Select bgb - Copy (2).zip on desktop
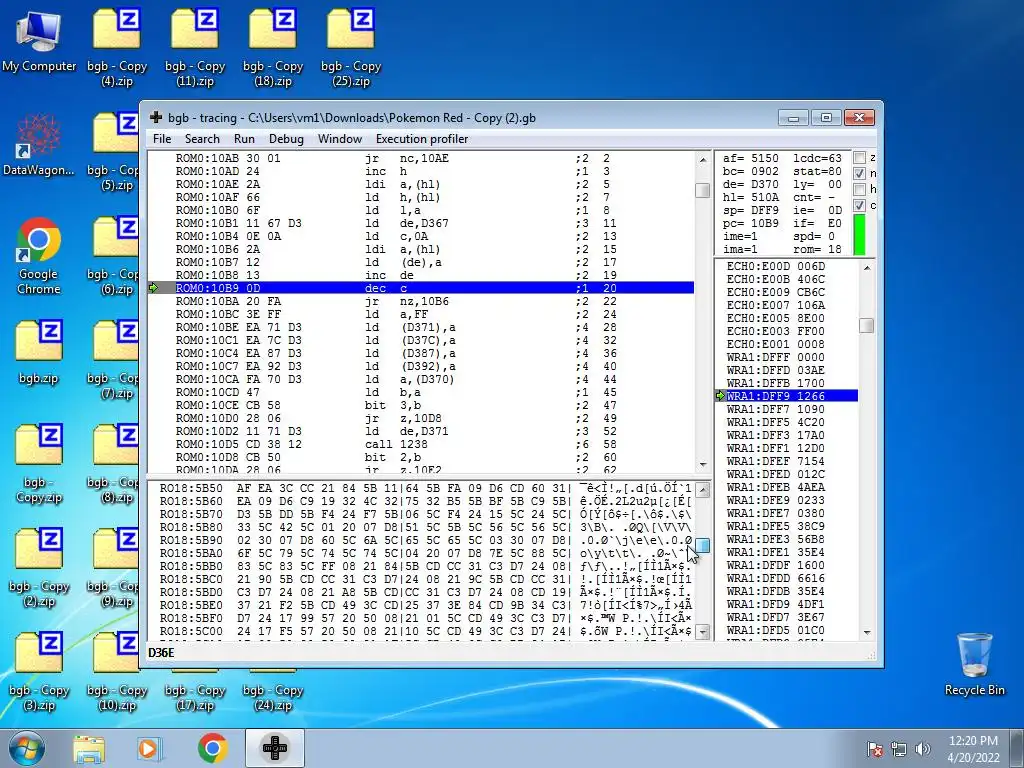 pyautogui.click(x=39, y=568)
